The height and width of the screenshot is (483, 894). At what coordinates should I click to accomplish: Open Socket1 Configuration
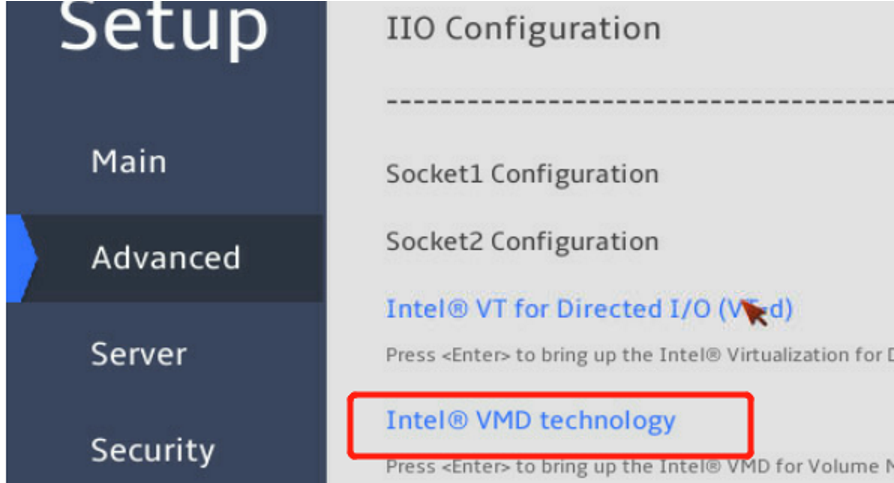click(522, 174)
